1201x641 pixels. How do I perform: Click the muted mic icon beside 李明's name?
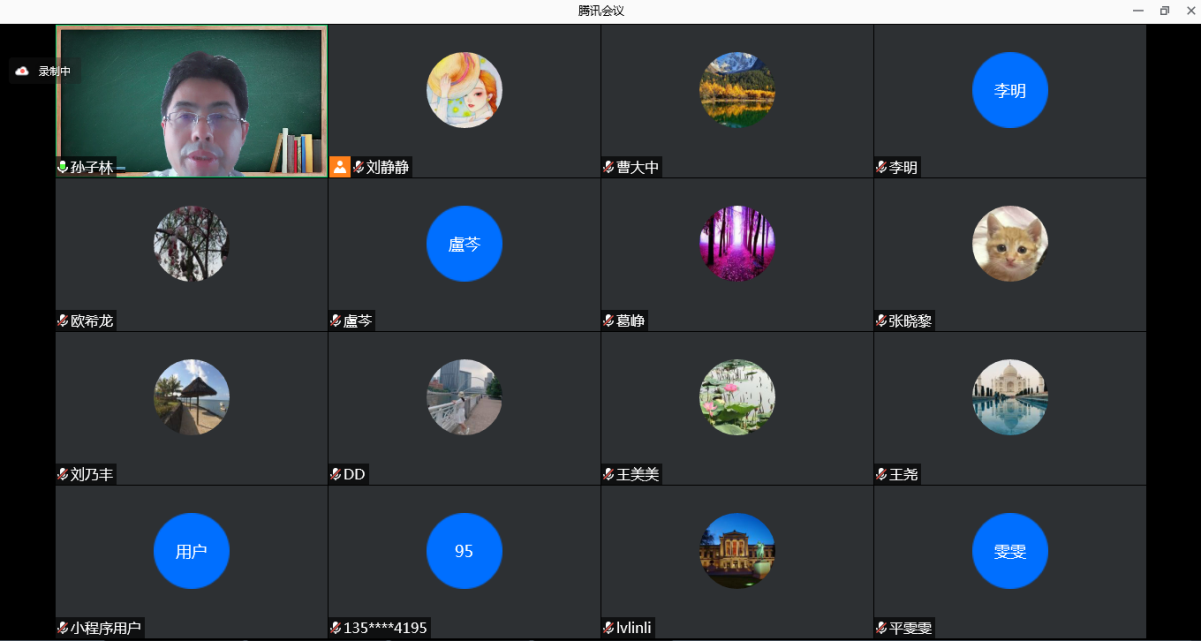(x=881, y=167)
